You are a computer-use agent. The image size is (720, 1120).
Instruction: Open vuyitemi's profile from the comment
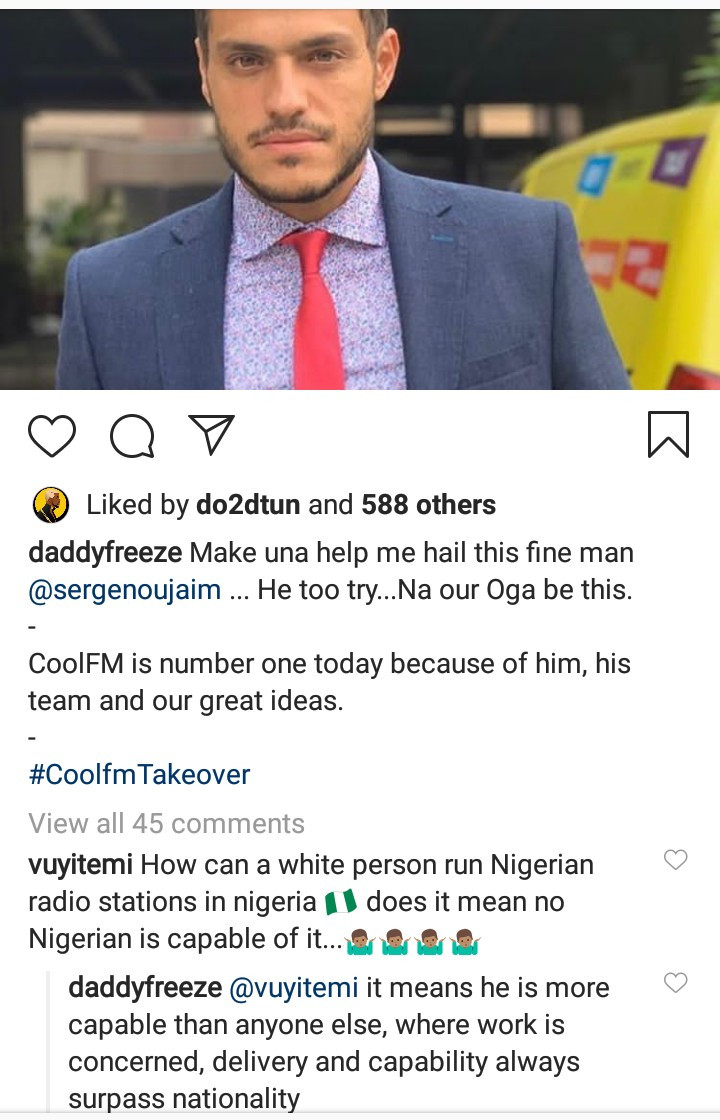pyautogui.click(x=81, y=864)
